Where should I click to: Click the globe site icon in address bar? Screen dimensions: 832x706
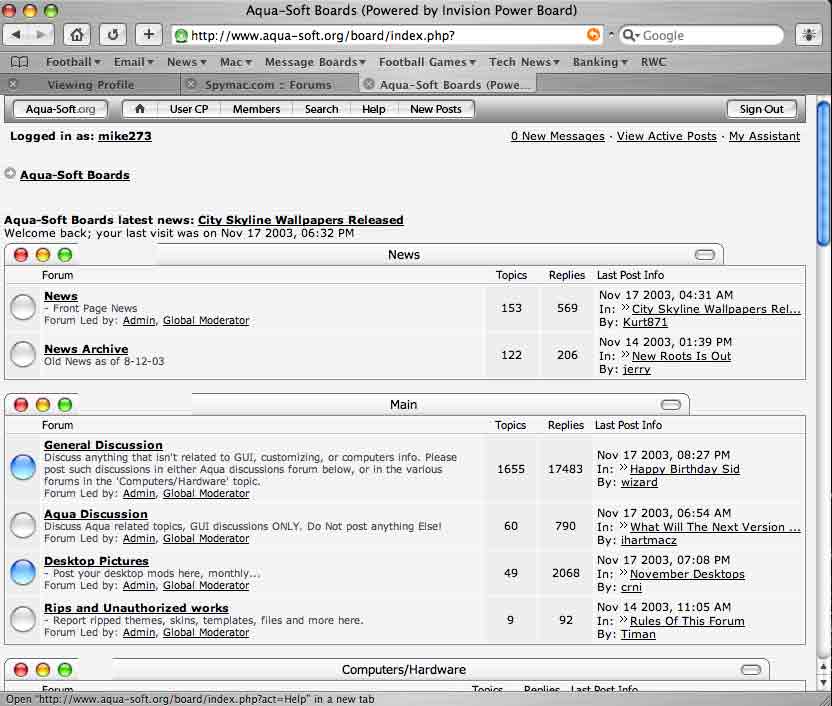(x=181, y=36)
